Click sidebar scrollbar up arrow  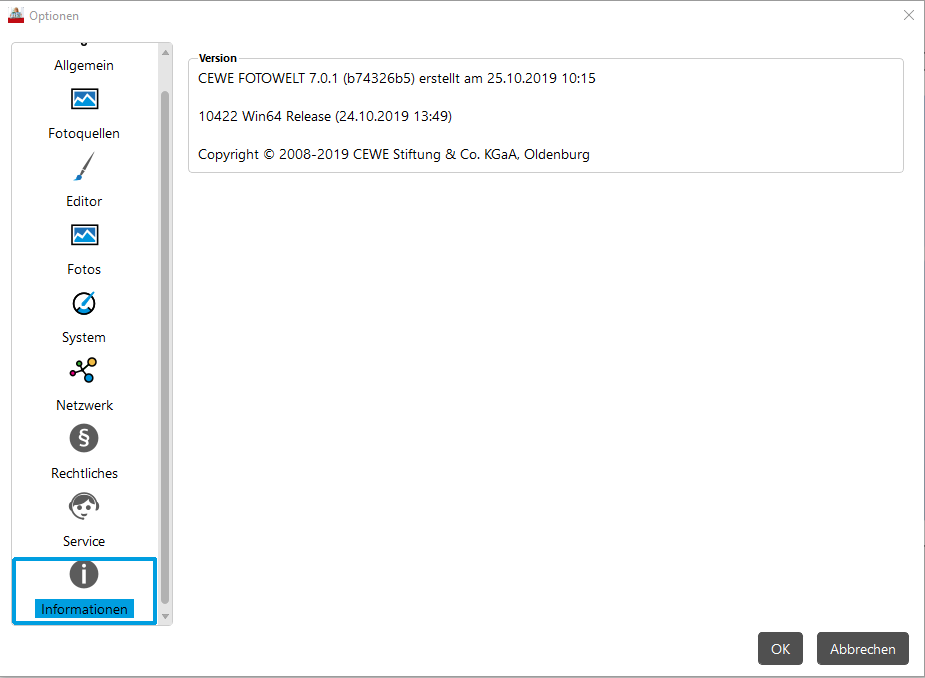coord(165,53)
